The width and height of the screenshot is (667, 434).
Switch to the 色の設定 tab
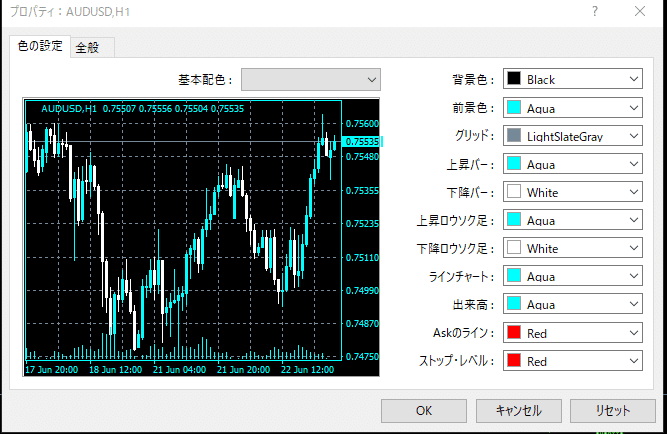click(x=40, y=46)
